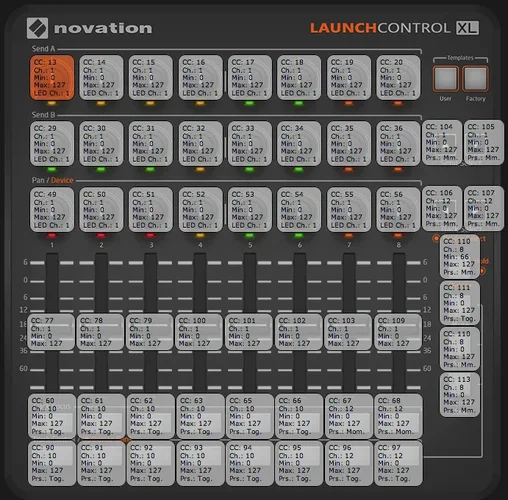Screen dimensions: 508x500
Task: Select the CC: 95 toggle button
Action: [299, 463]
